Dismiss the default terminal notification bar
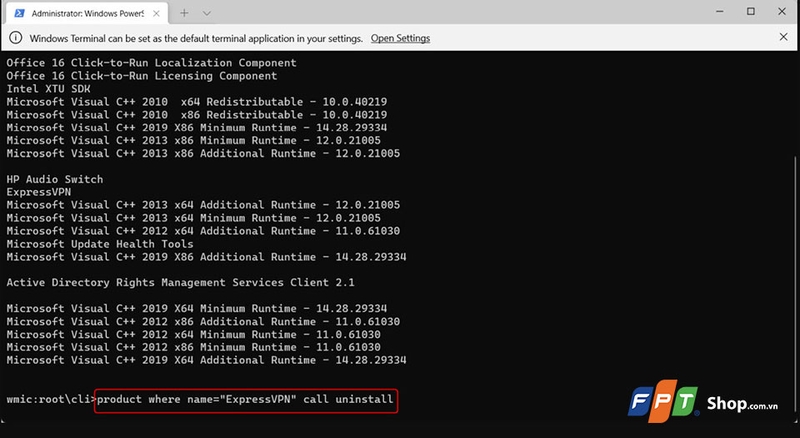This screenshot has height=438, width=800. (783, 37)
